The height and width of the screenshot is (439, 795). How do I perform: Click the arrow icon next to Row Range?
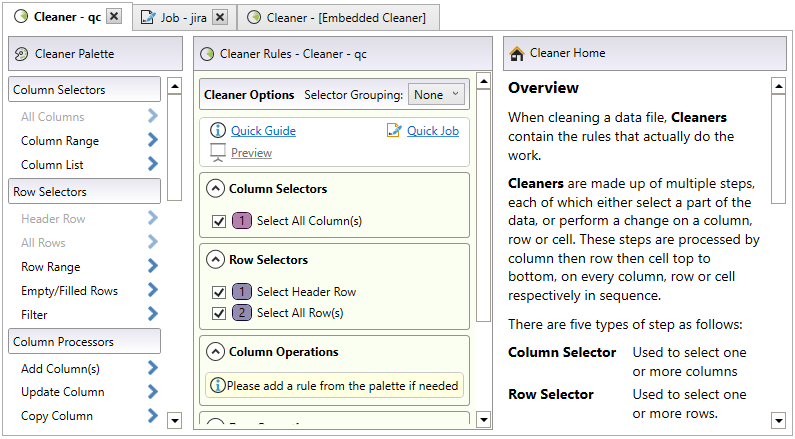click(152, 267)
